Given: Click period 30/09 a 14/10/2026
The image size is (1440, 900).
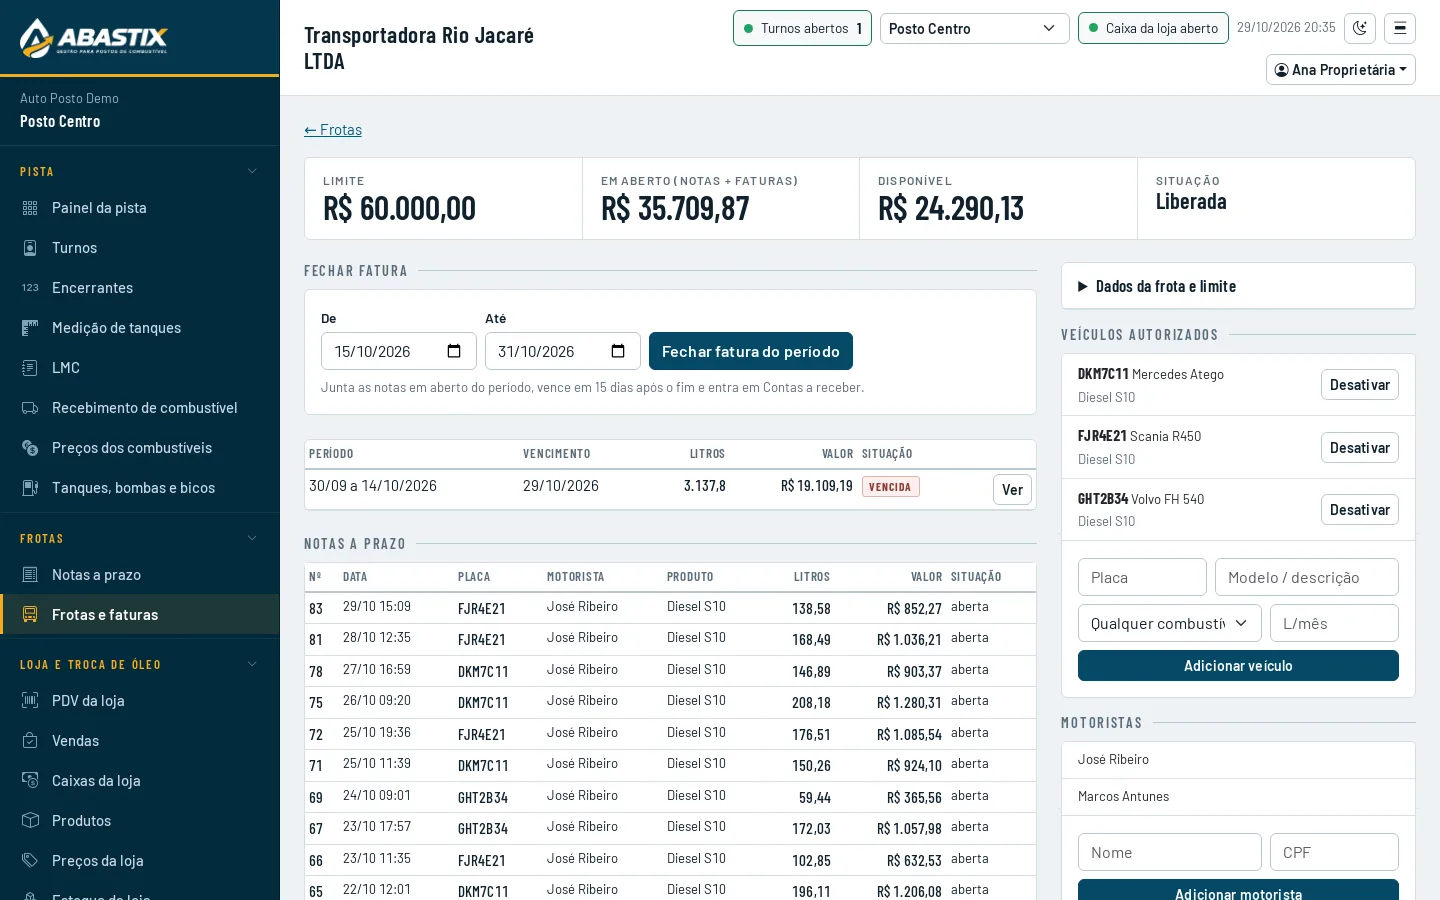Looking at the screenshot, I should pos(373,486).
